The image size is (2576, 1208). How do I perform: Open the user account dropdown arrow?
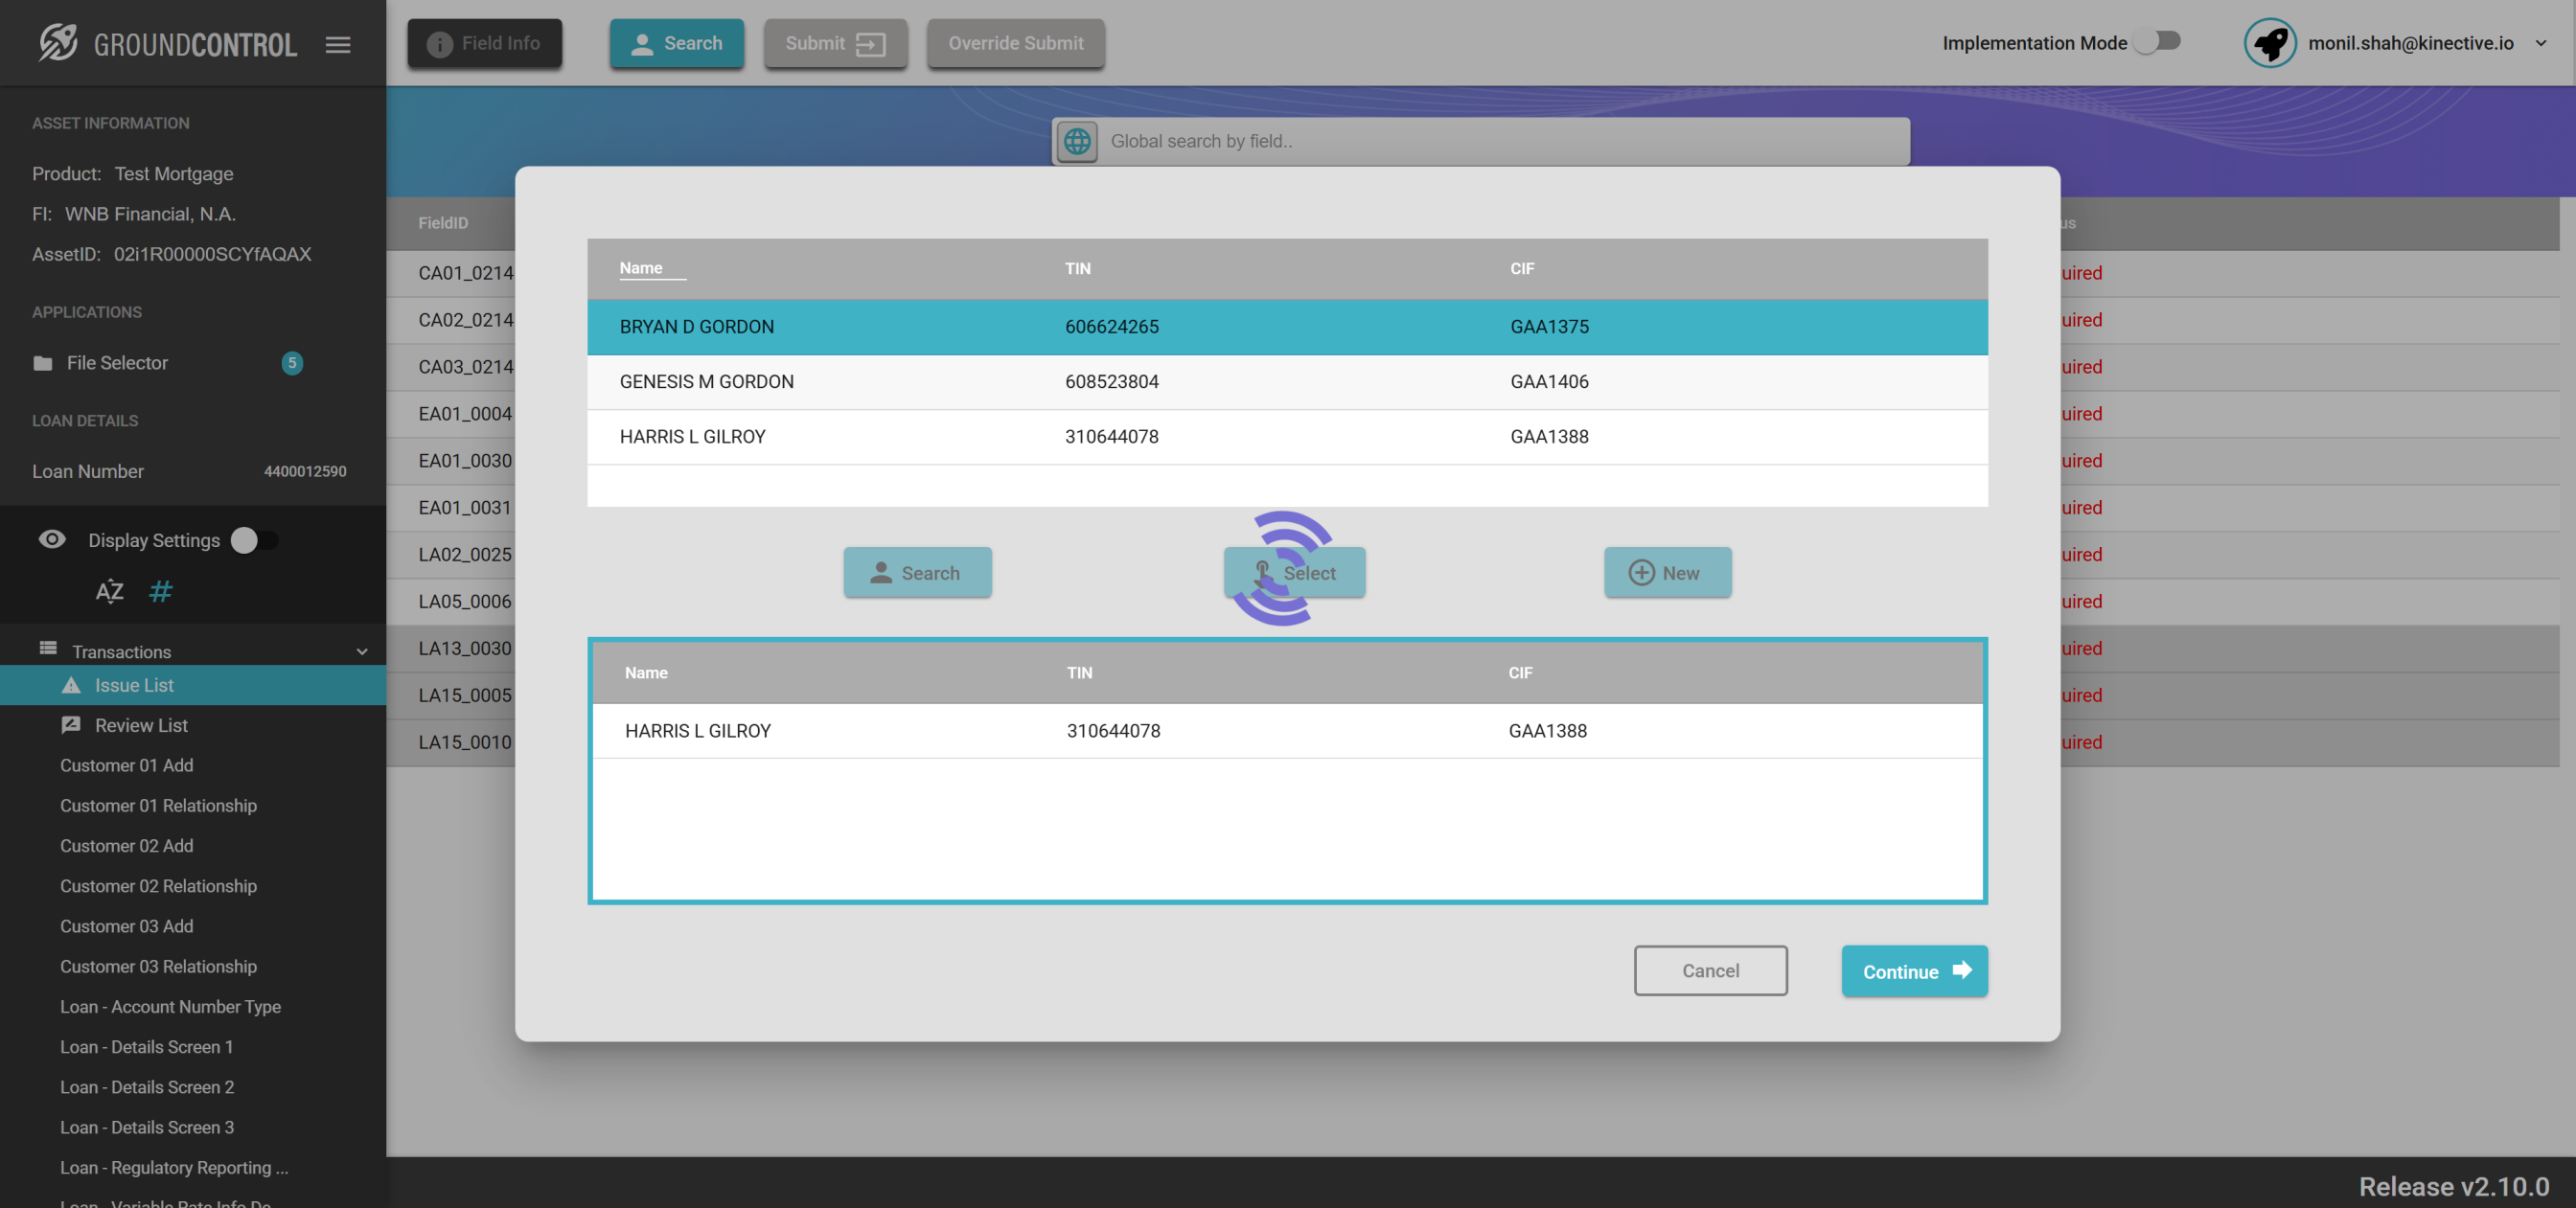coord(2541,43)
